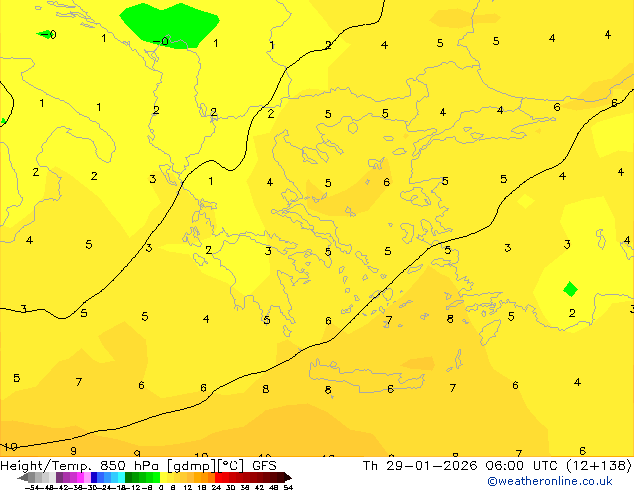The image size is (634, 490).
Task: Click the '10' contour label in the lower left
Action: (x=10, y=447)
